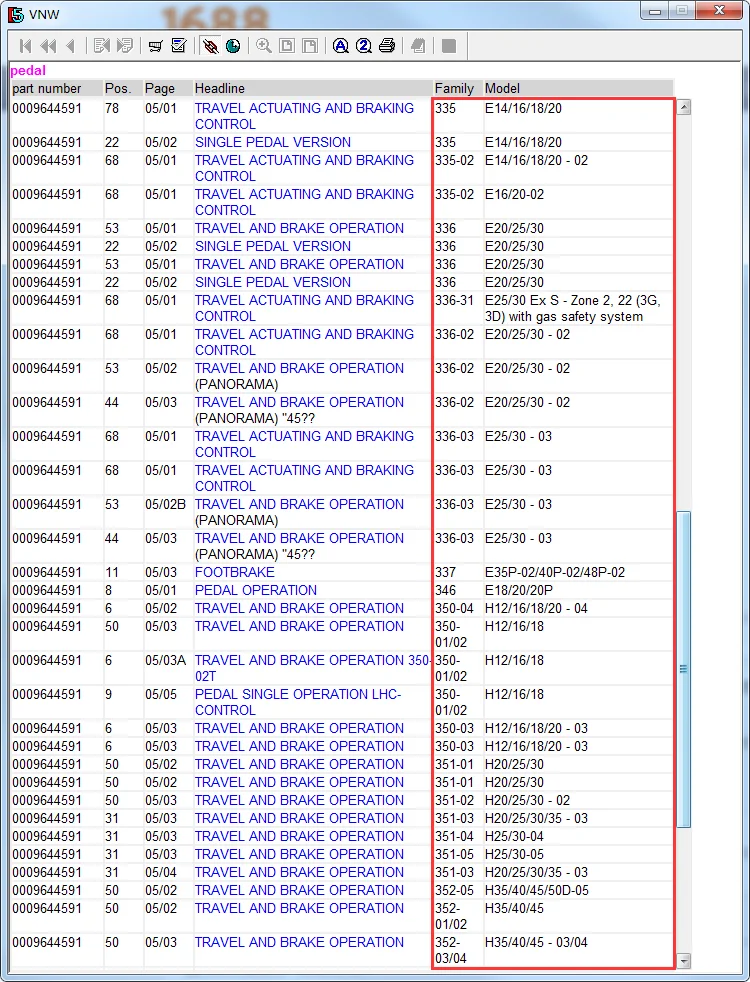The height and width of the screenshot is (982, 750).
Task: Select page cell 05/02B
Action: point(165,505)
